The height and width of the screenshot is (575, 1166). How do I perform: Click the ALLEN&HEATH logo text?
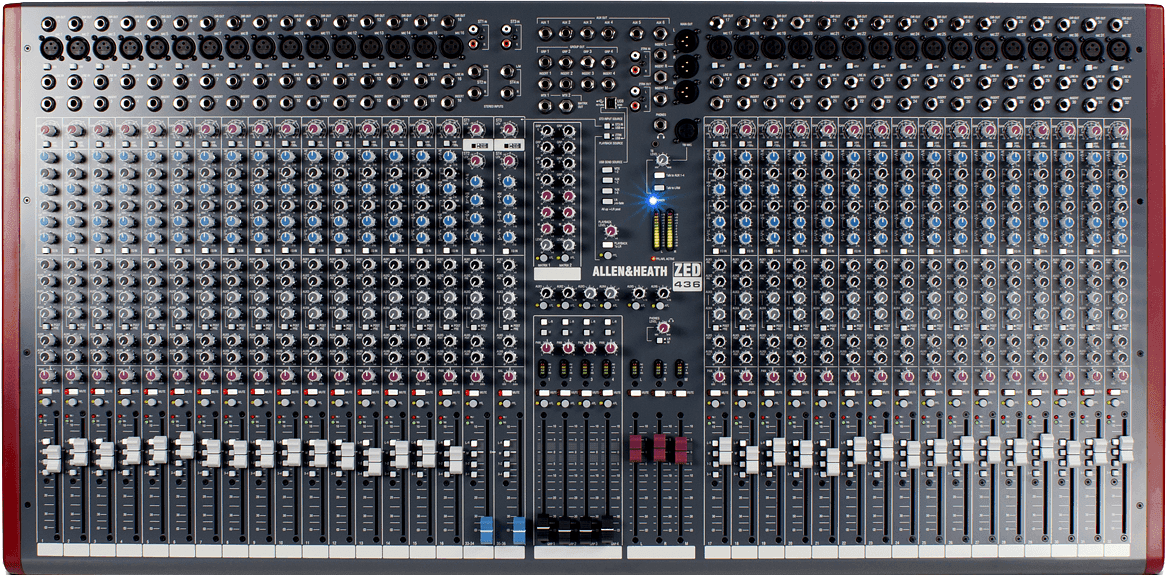(x=630, y=272)
